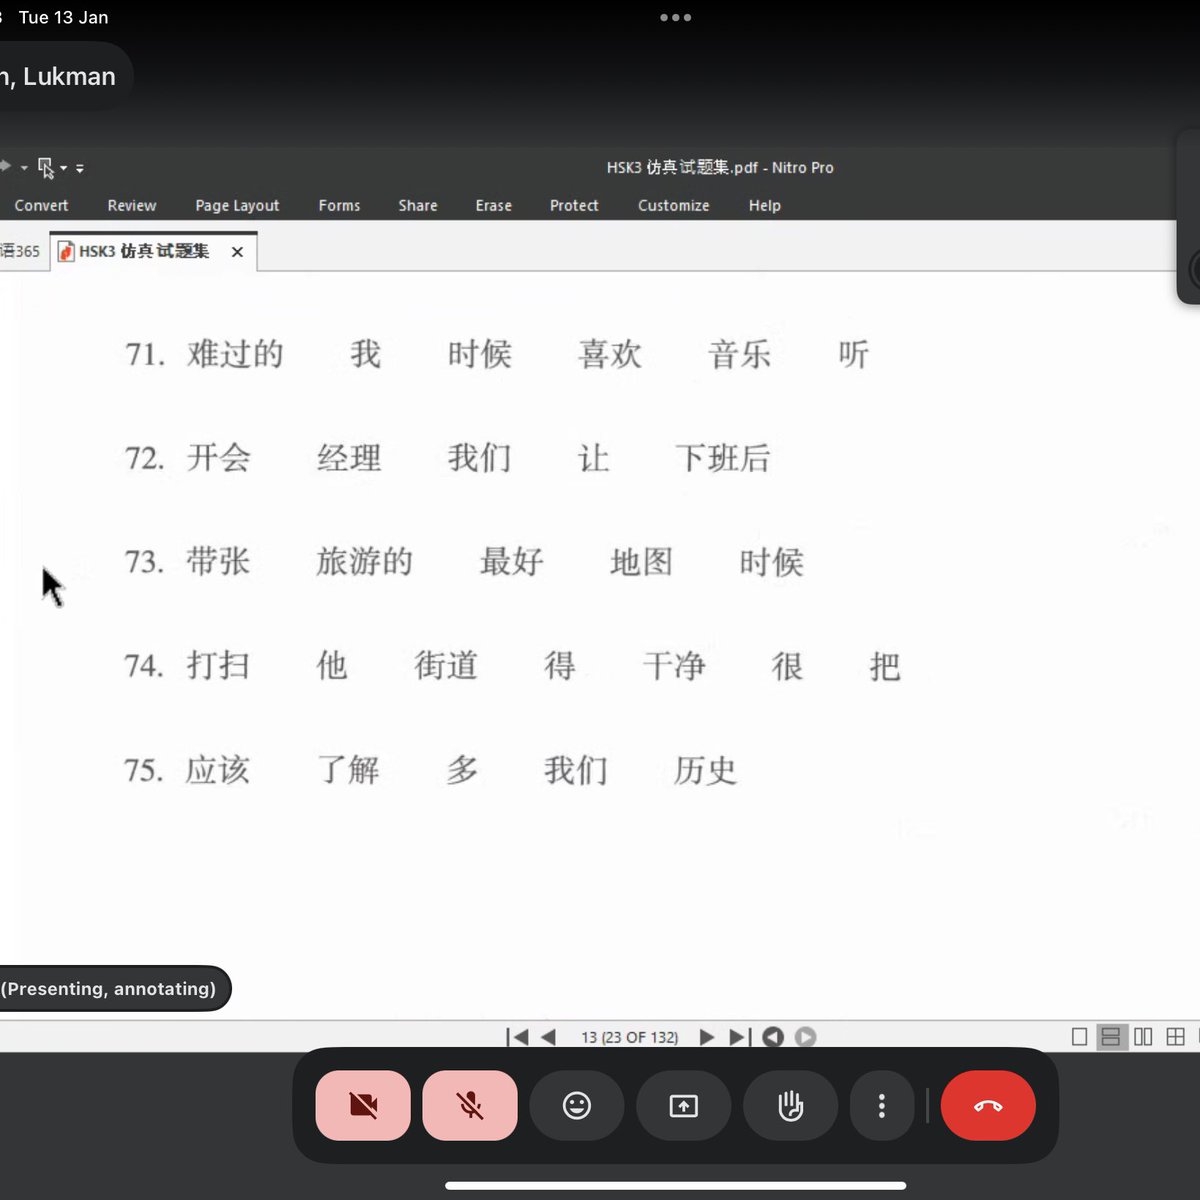Open the customize quick access toolbar dropdown

click(x=80, y=168)
